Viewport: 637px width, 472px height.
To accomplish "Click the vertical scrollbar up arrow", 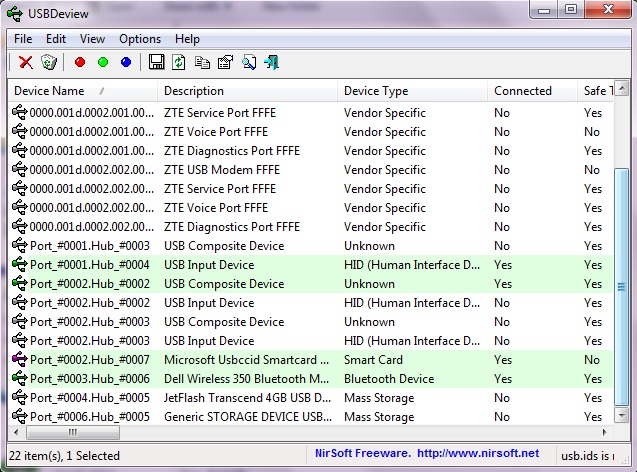I will tap(622, 88).
